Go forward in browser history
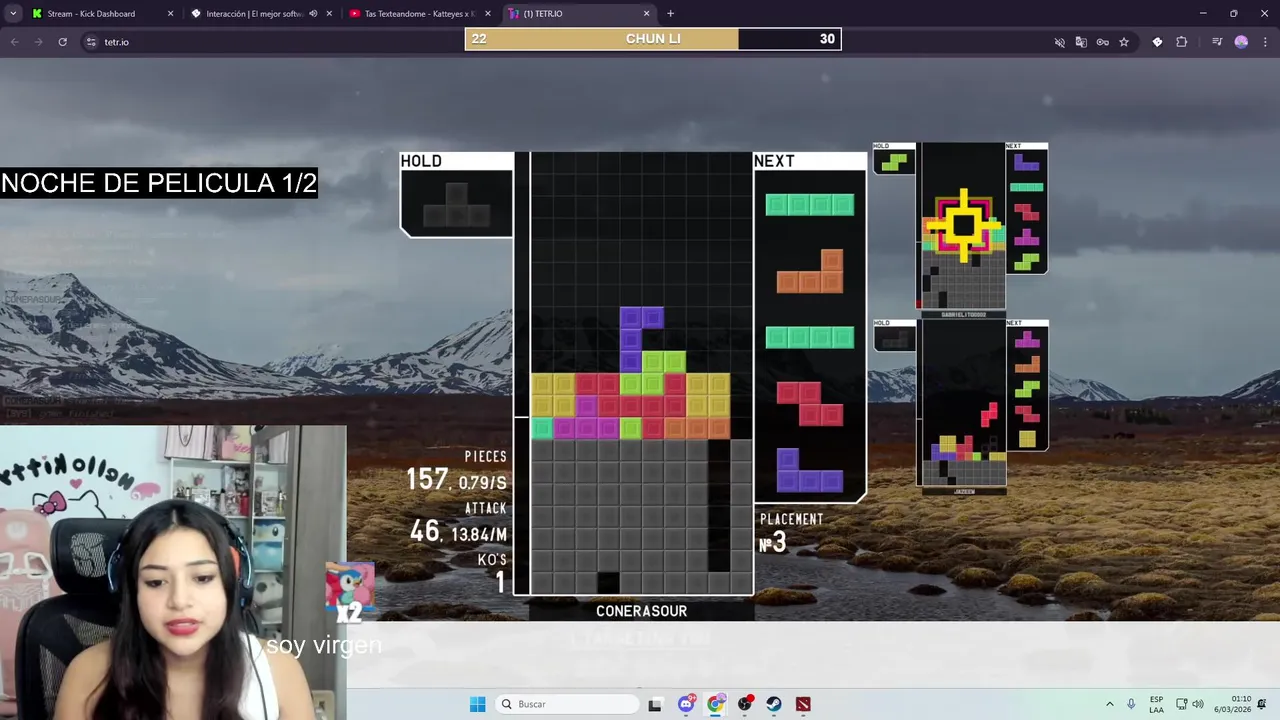This screenshot has width=1280, height=720. click(38, 42)
